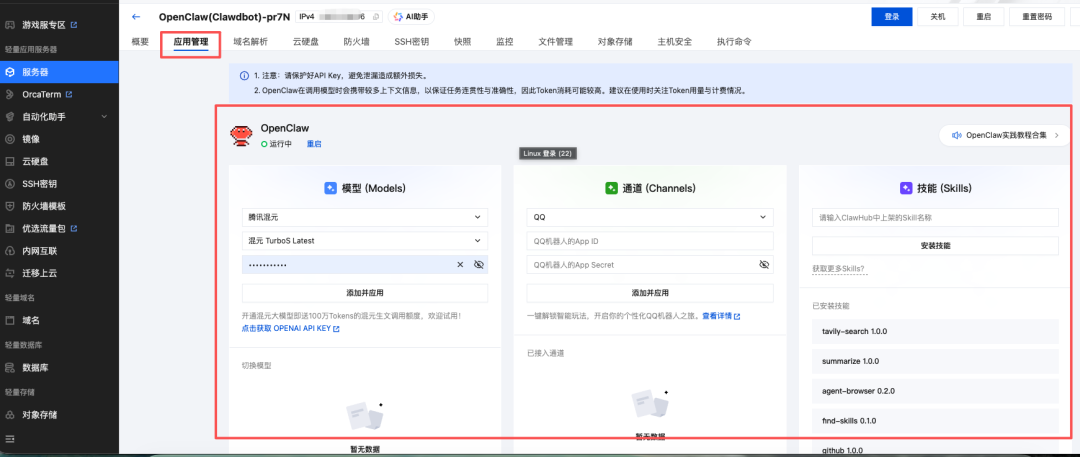
Task: Copy the IPv4 address icon
Action: [376, 17]
